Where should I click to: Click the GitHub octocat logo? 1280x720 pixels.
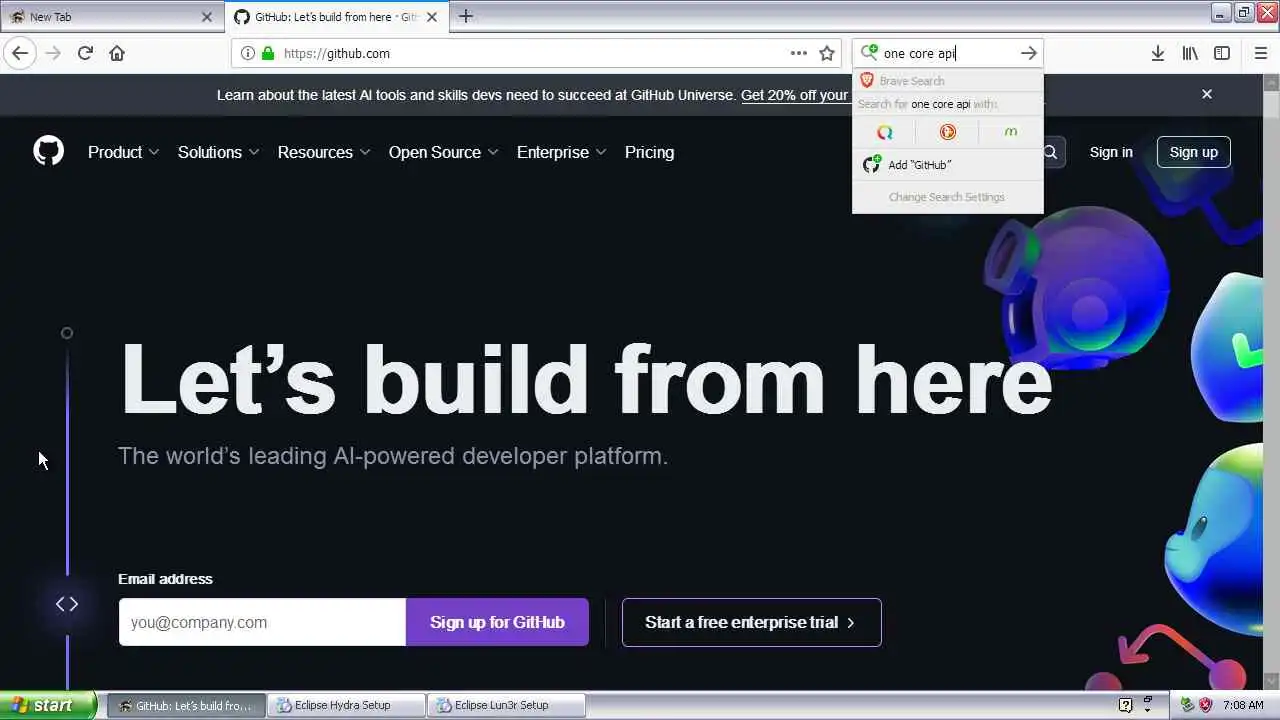pyautogui.click(x=48, y=151)
